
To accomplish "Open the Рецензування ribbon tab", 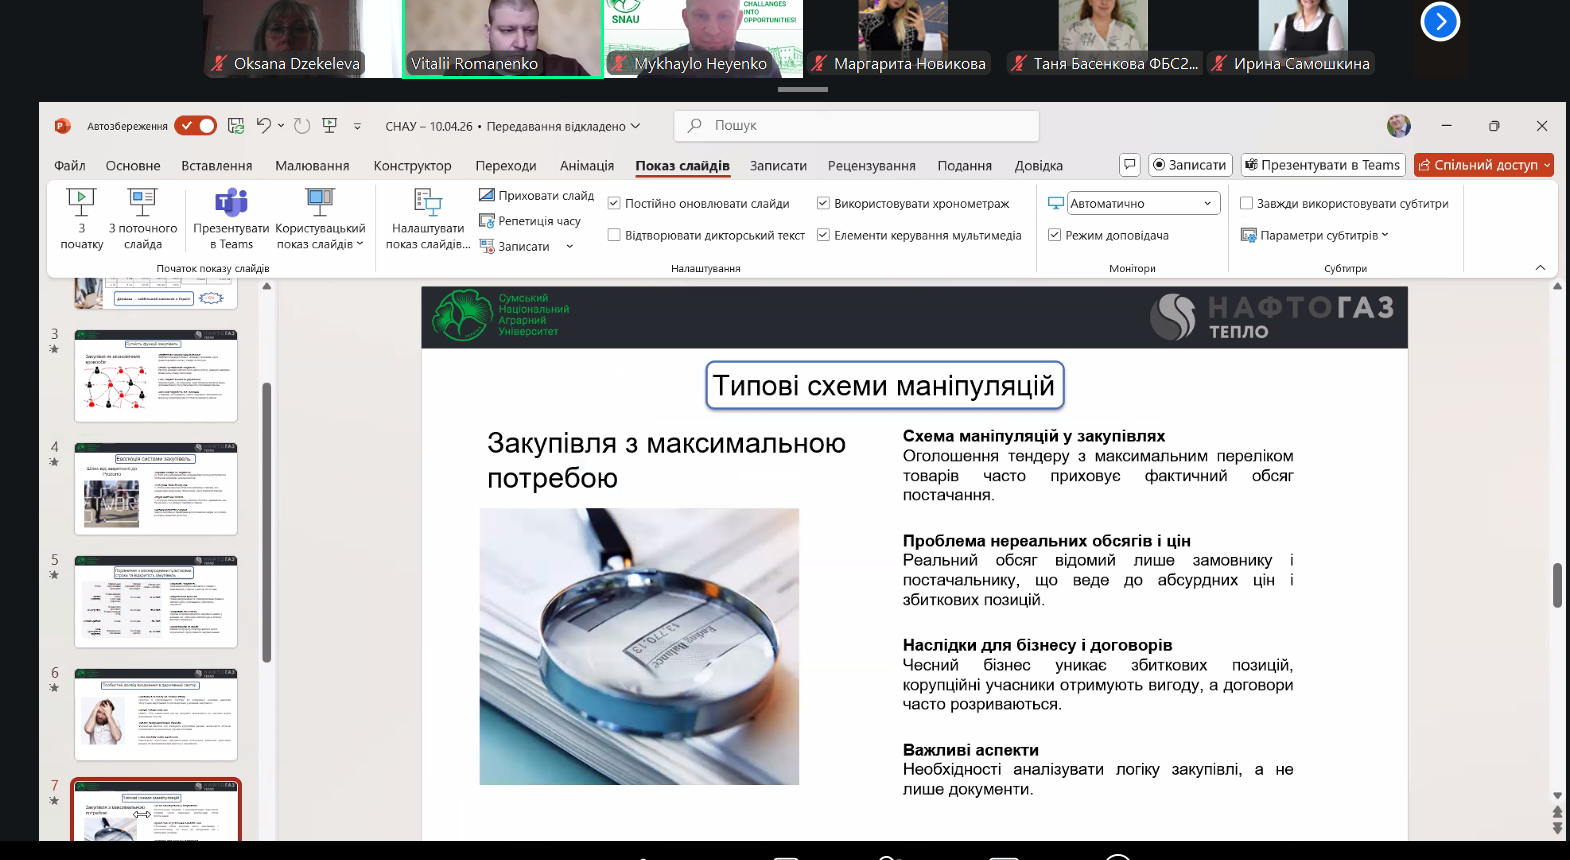I will point(871,166).
